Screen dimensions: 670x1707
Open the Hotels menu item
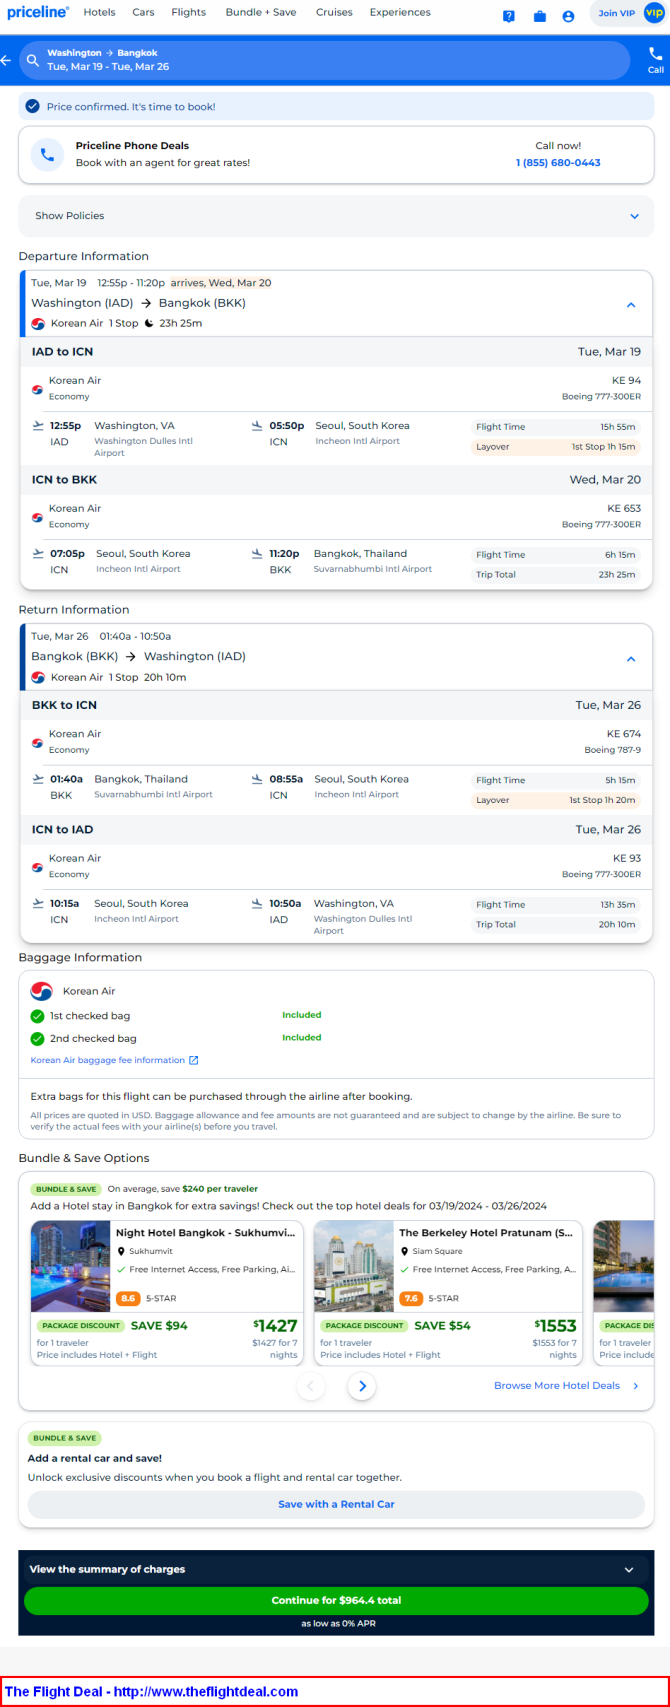[x=99, y=12]
